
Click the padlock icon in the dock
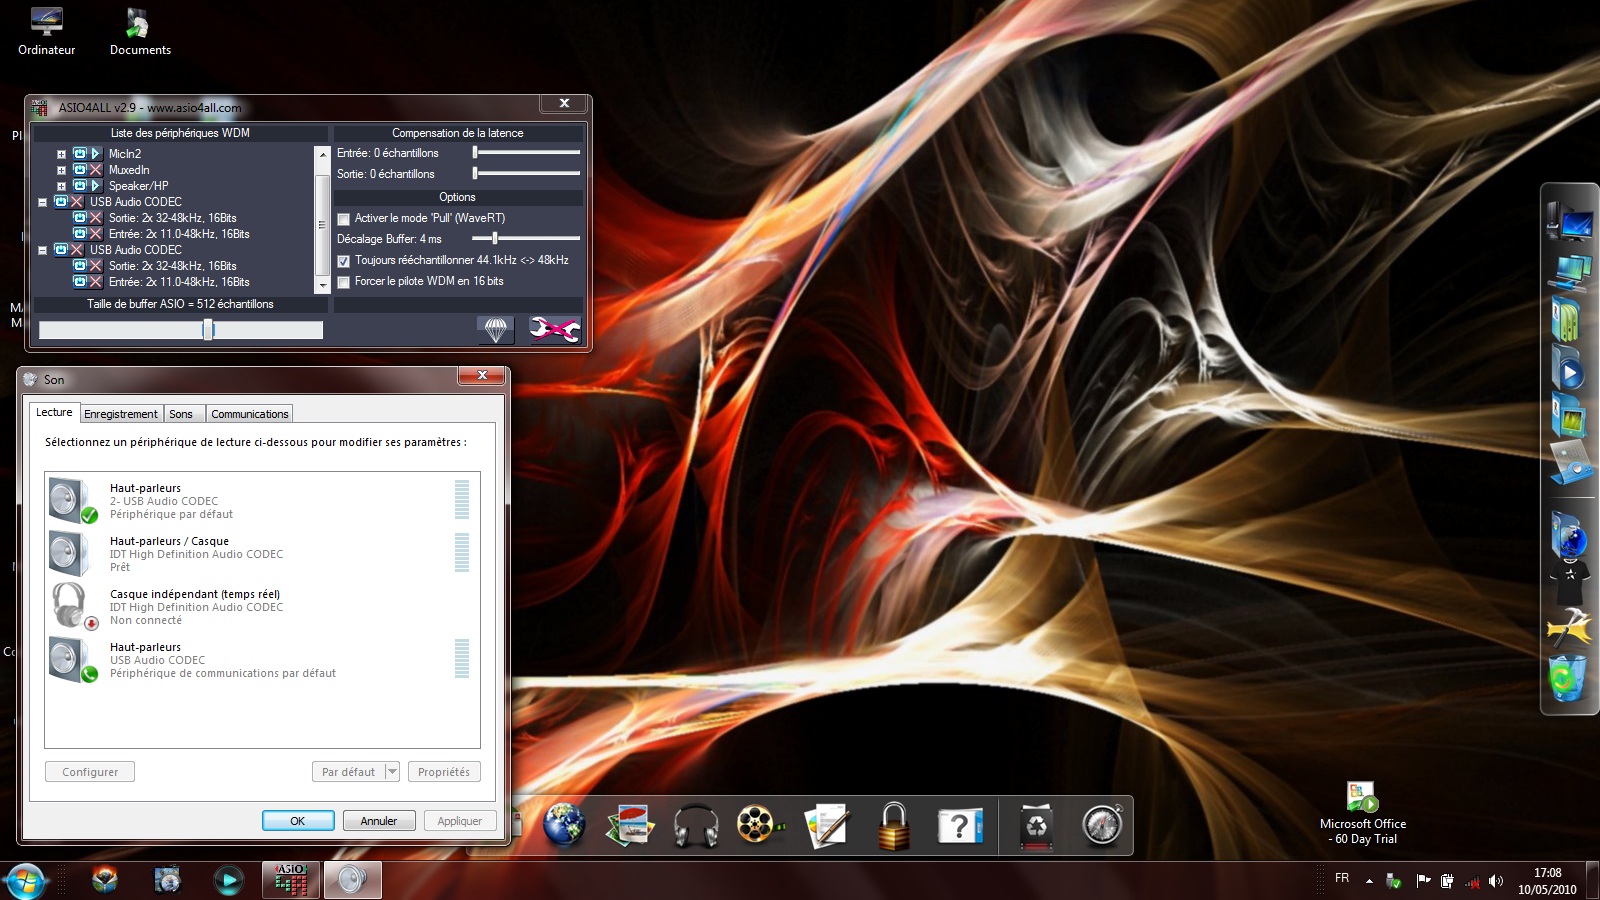pyautogui.click(x=893, y=826)
